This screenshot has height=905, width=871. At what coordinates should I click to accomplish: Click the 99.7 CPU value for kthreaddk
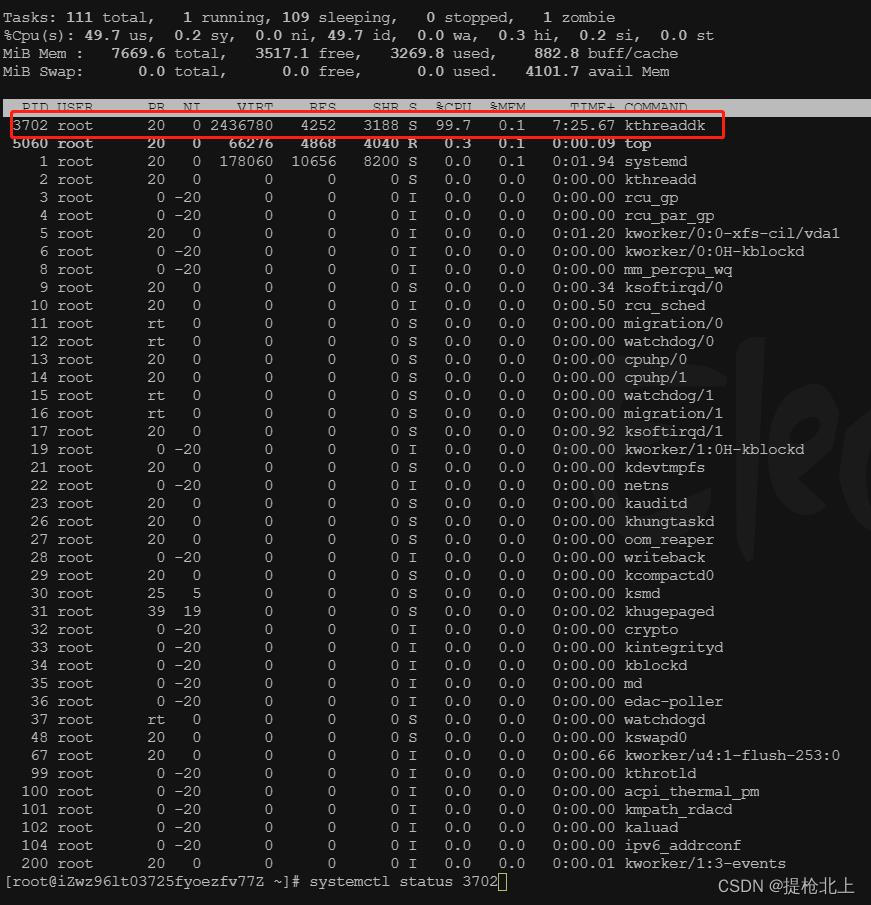pos(453,125)
